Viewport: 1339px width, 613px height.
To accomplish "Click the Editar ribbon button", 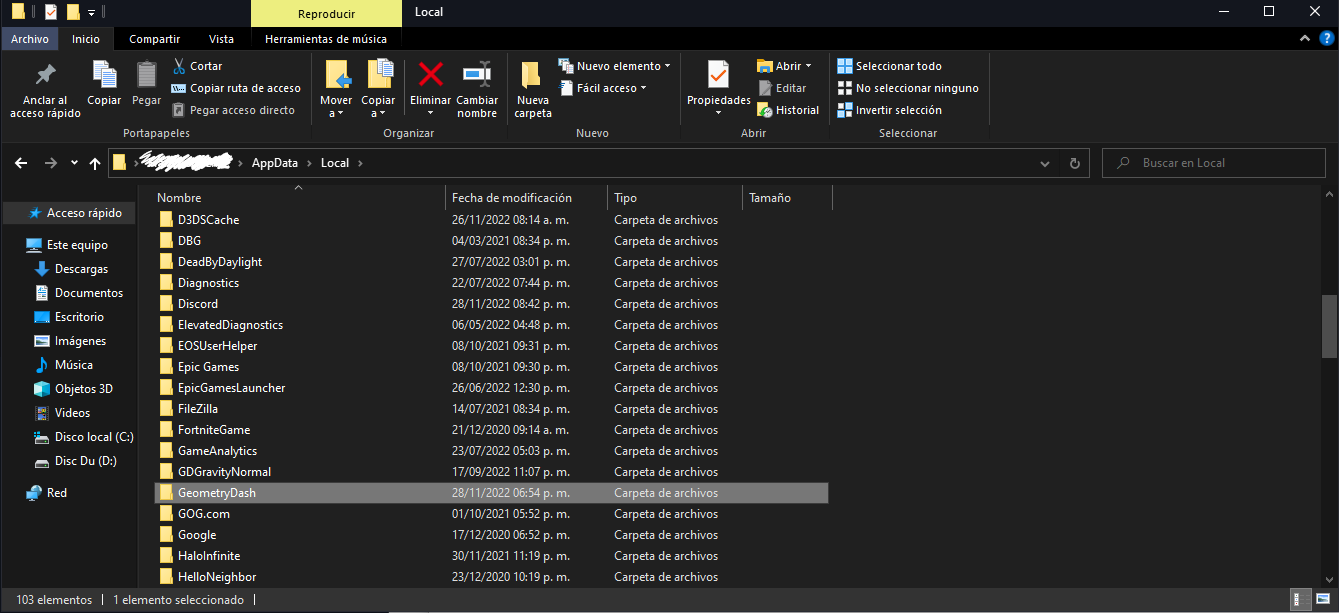I will tap(781, 88).
